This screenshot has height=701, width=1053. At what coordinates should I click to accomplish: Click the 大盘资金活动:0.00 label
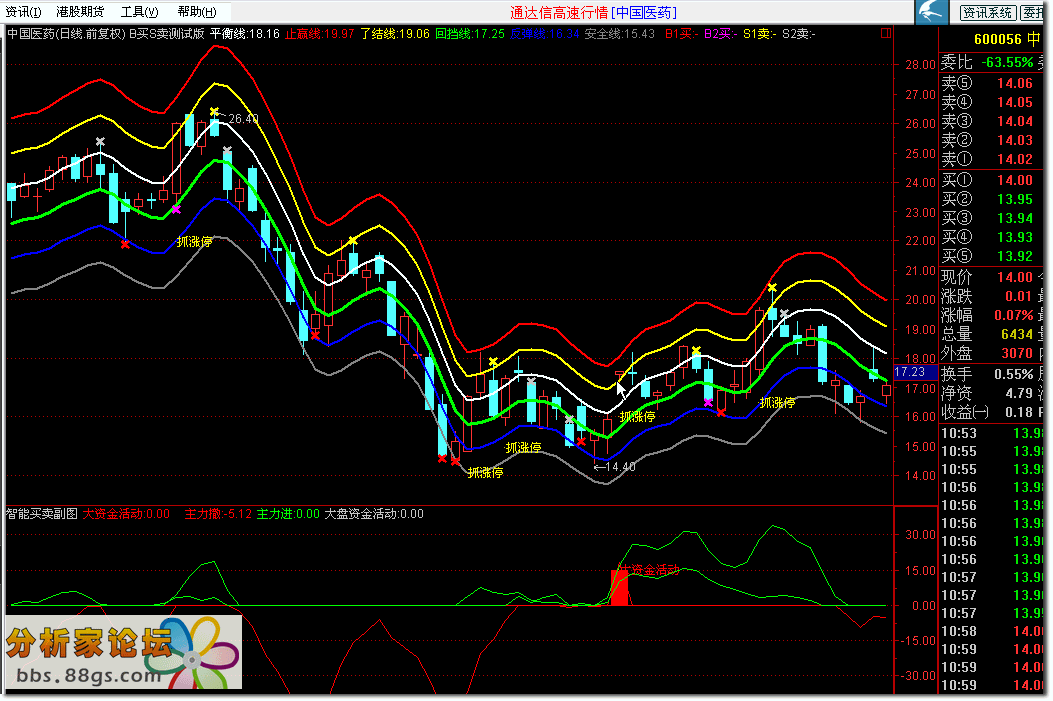pos(374,514)
